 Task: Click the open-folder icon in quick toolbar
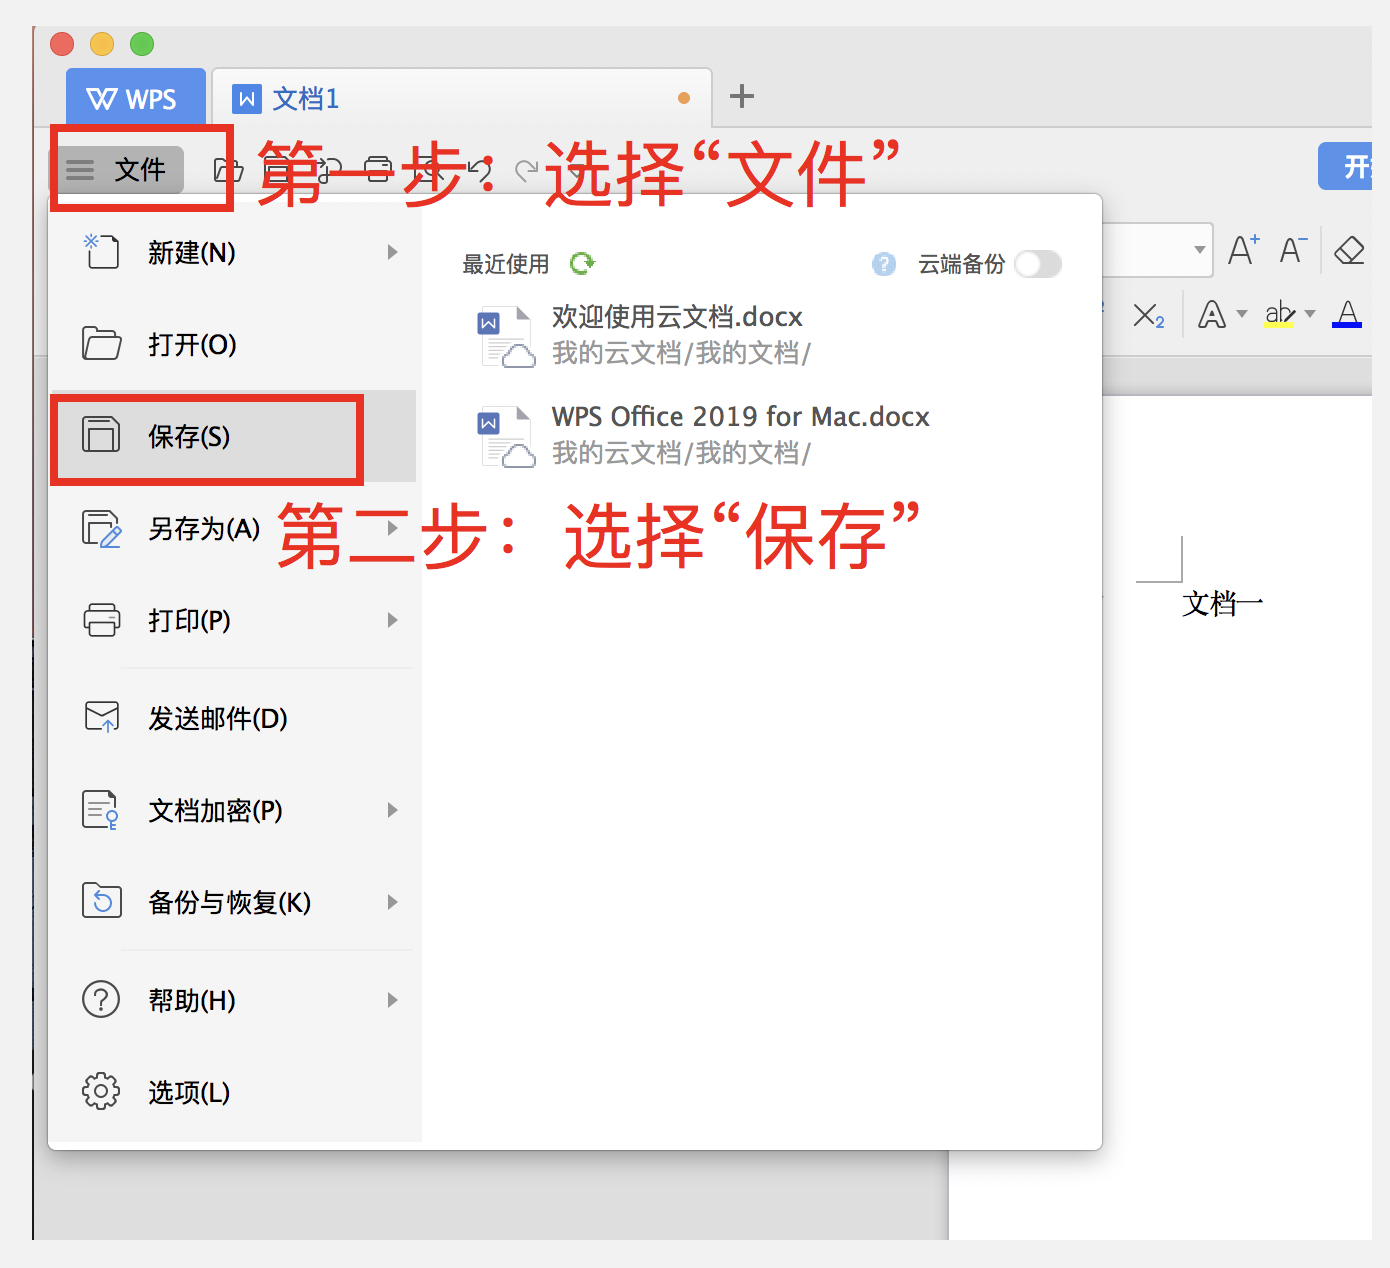pos(228,170)
